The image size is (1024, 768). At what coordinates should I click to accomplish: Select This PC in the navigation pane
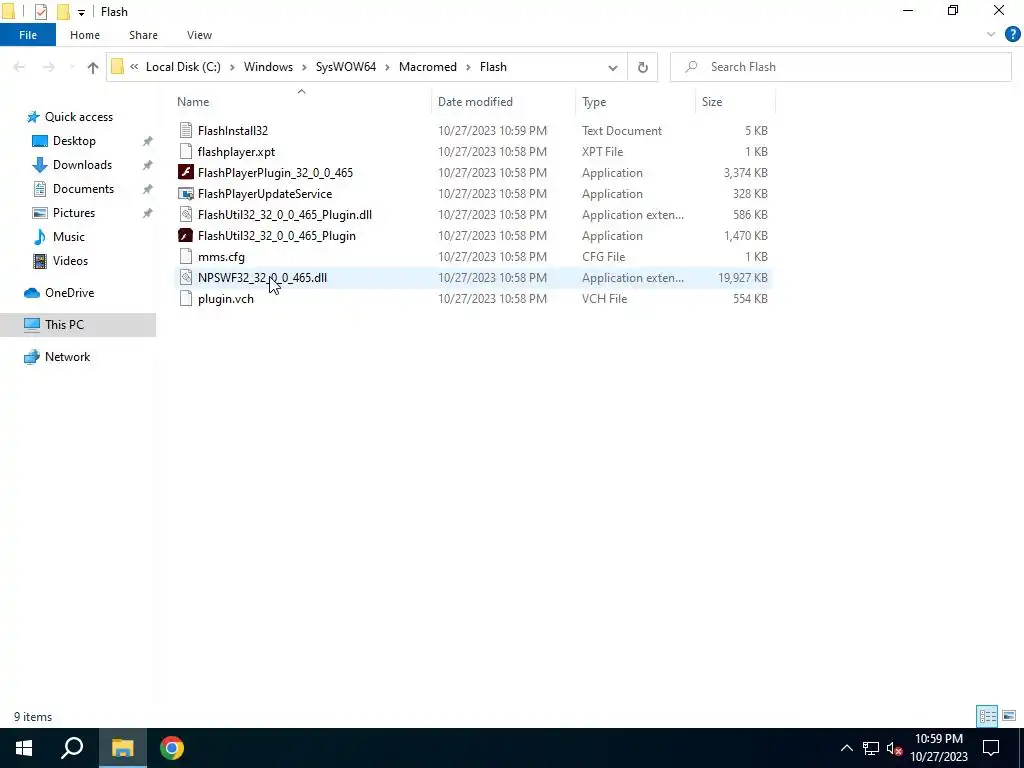(x=64, y=325)
